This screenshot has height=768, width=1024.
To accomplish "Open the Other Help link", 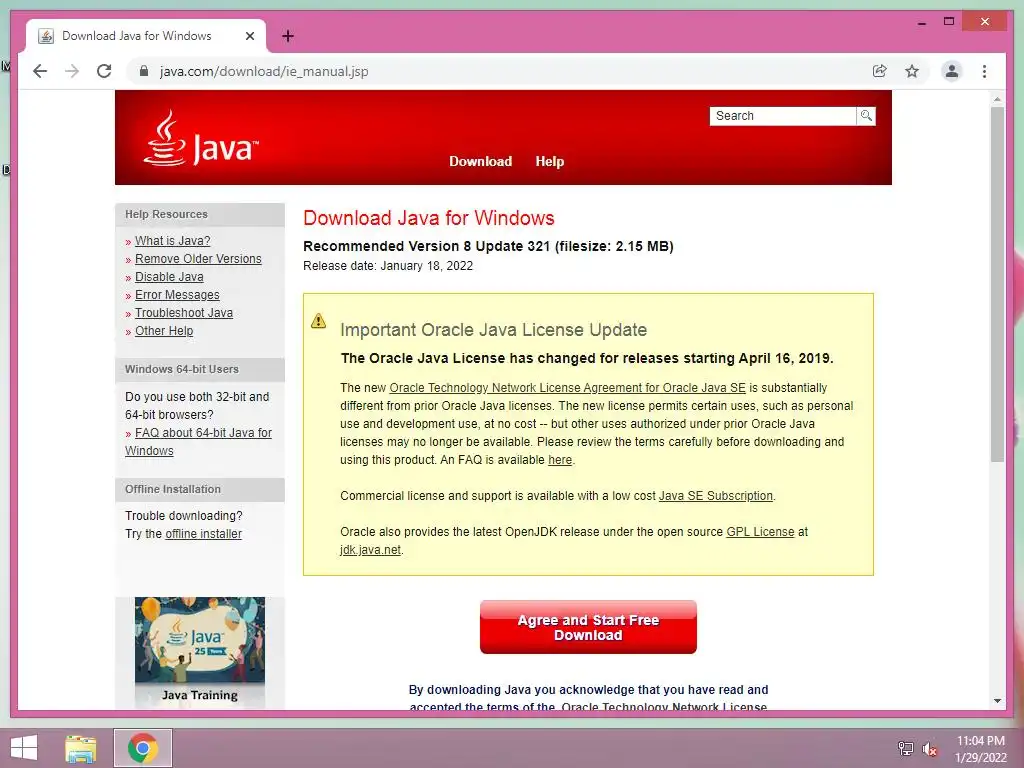I will pyautogui.click(x=164, y=330).
